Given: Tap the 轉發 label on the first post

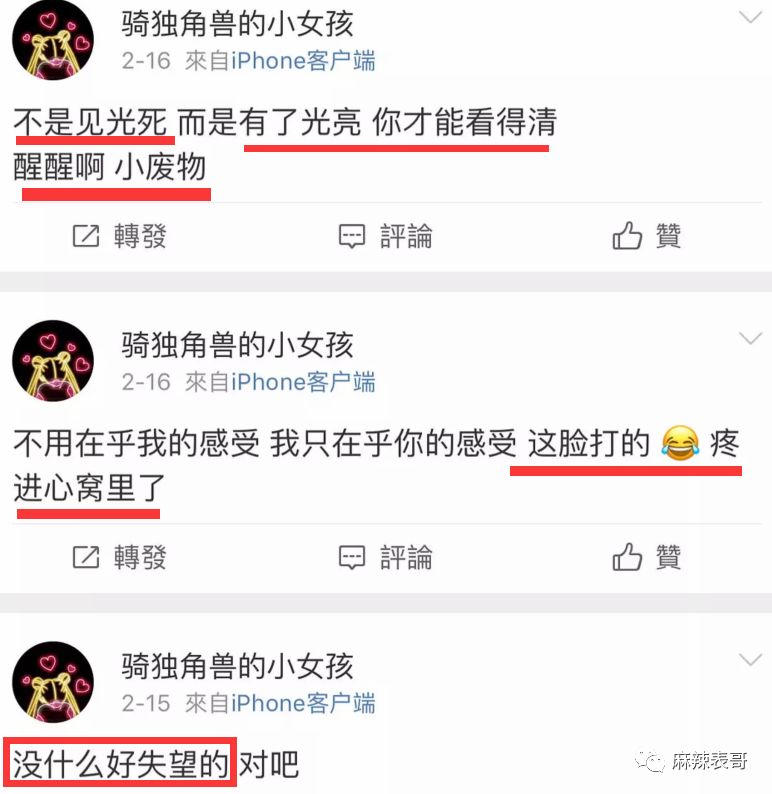Looking at the screenshot, I should point(140,236).
